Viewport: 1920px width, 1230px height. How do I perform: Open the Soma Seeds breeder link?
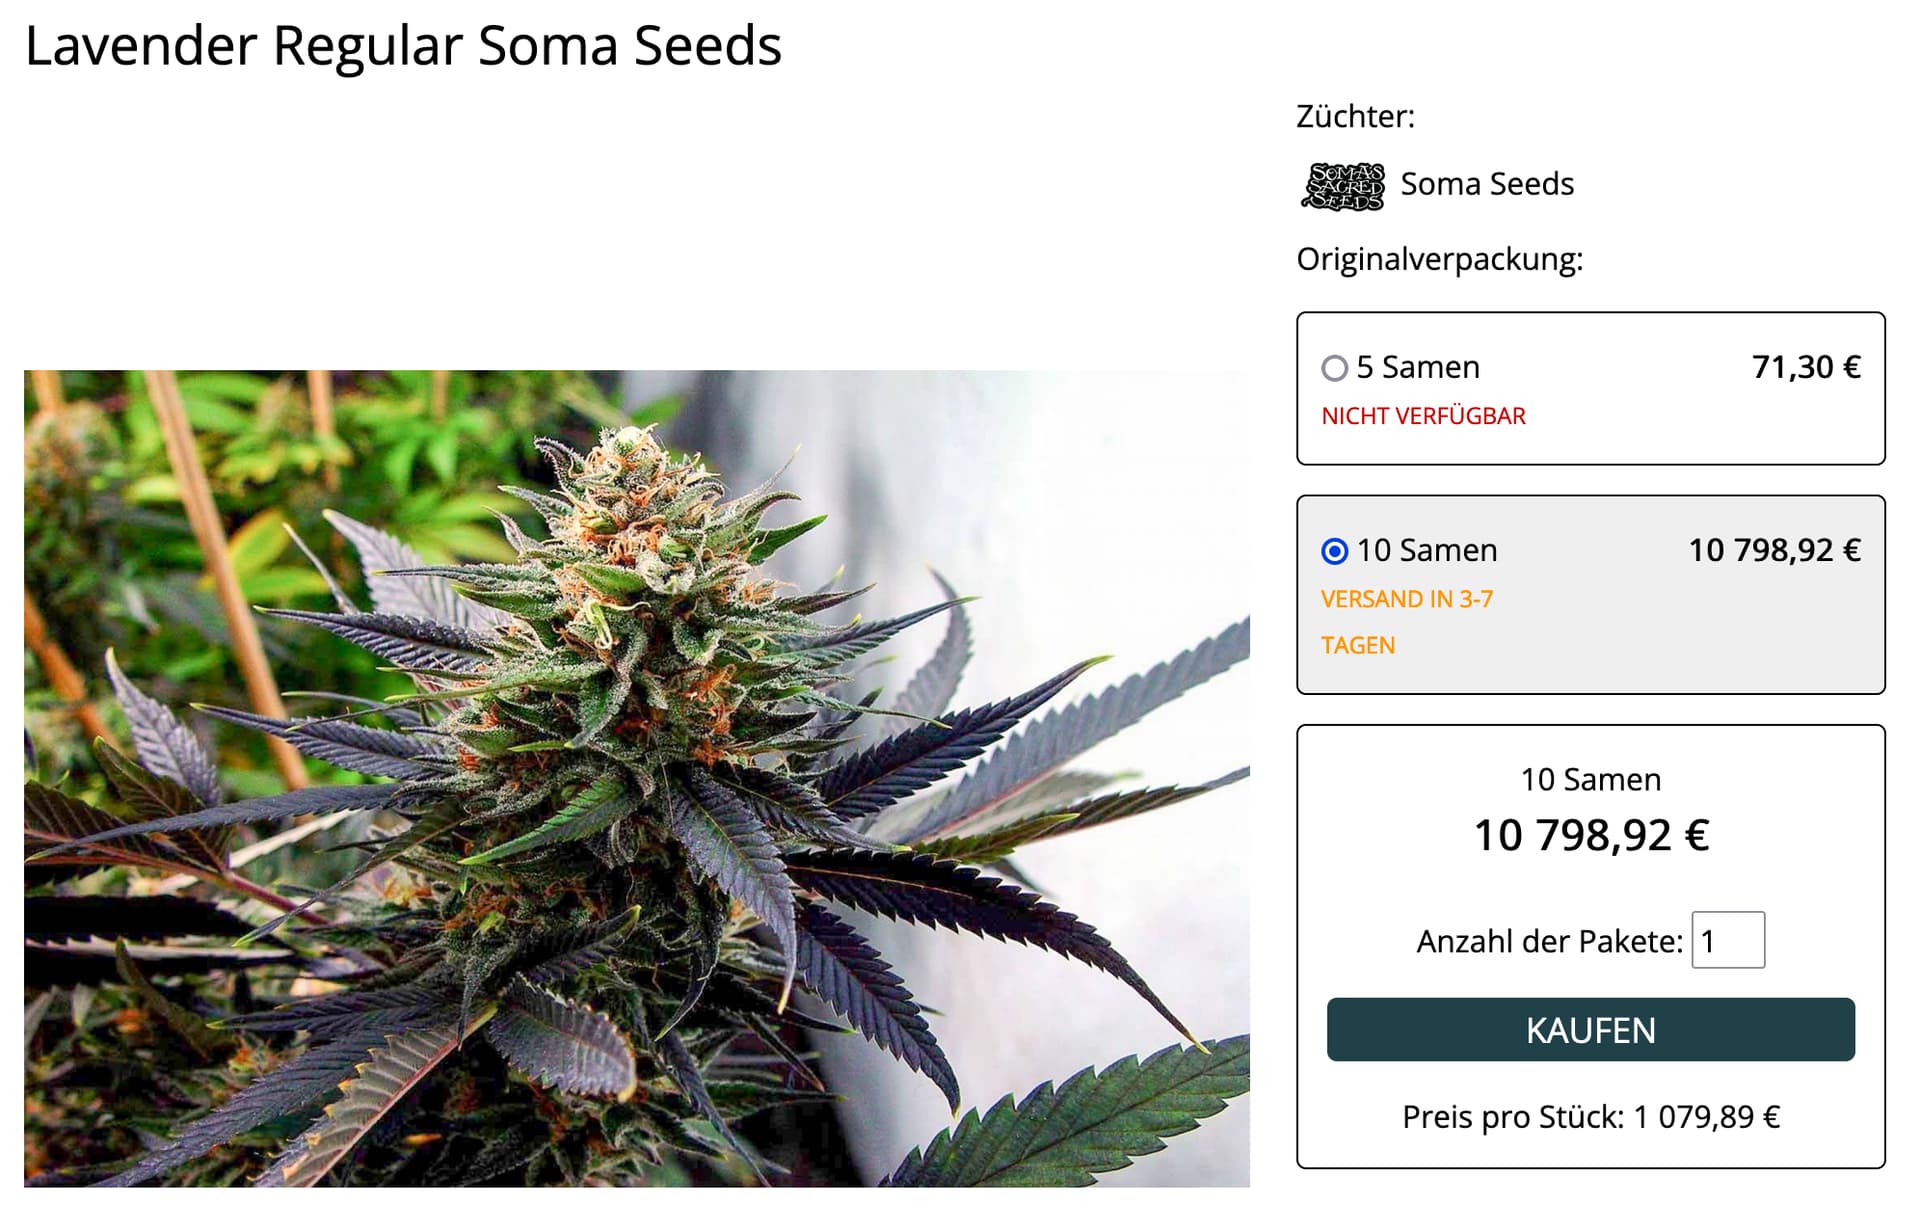click(1486, 184)
